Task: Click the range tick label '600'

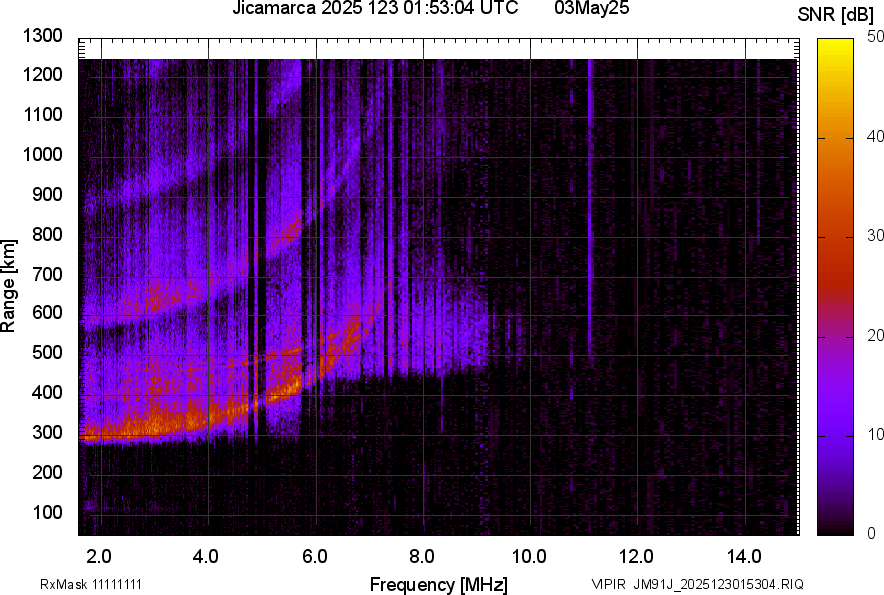Action: [47, 312]
